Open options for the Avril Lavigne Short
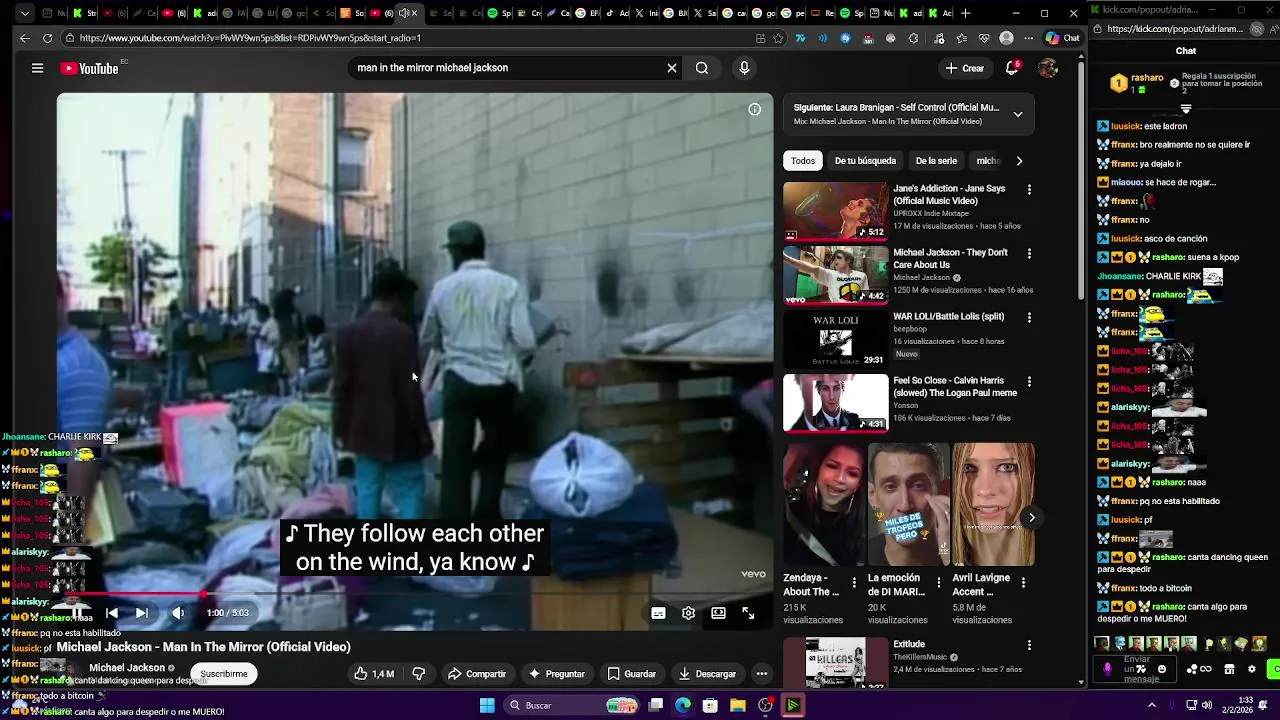 point(1023,582)
